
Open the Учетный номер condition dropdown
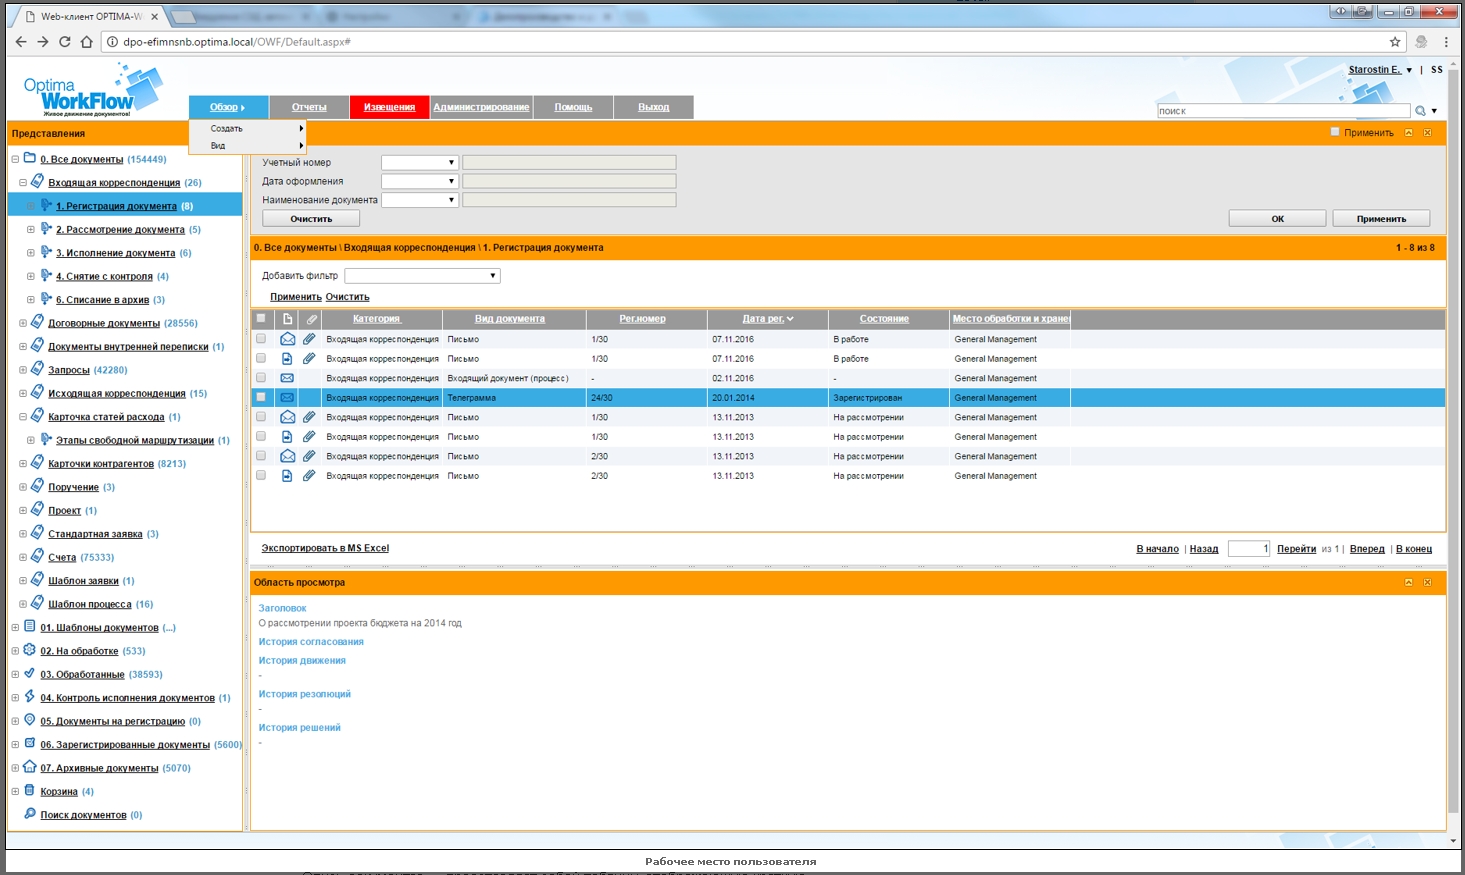click(419, 162)
